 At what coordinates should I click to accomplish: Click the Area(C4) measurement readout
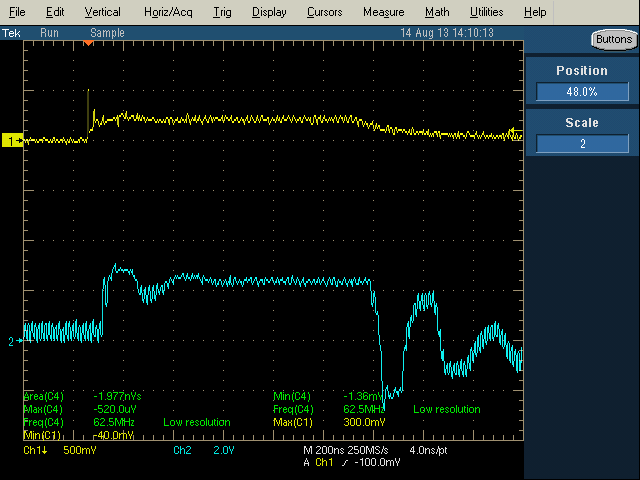tap(82, 396)
